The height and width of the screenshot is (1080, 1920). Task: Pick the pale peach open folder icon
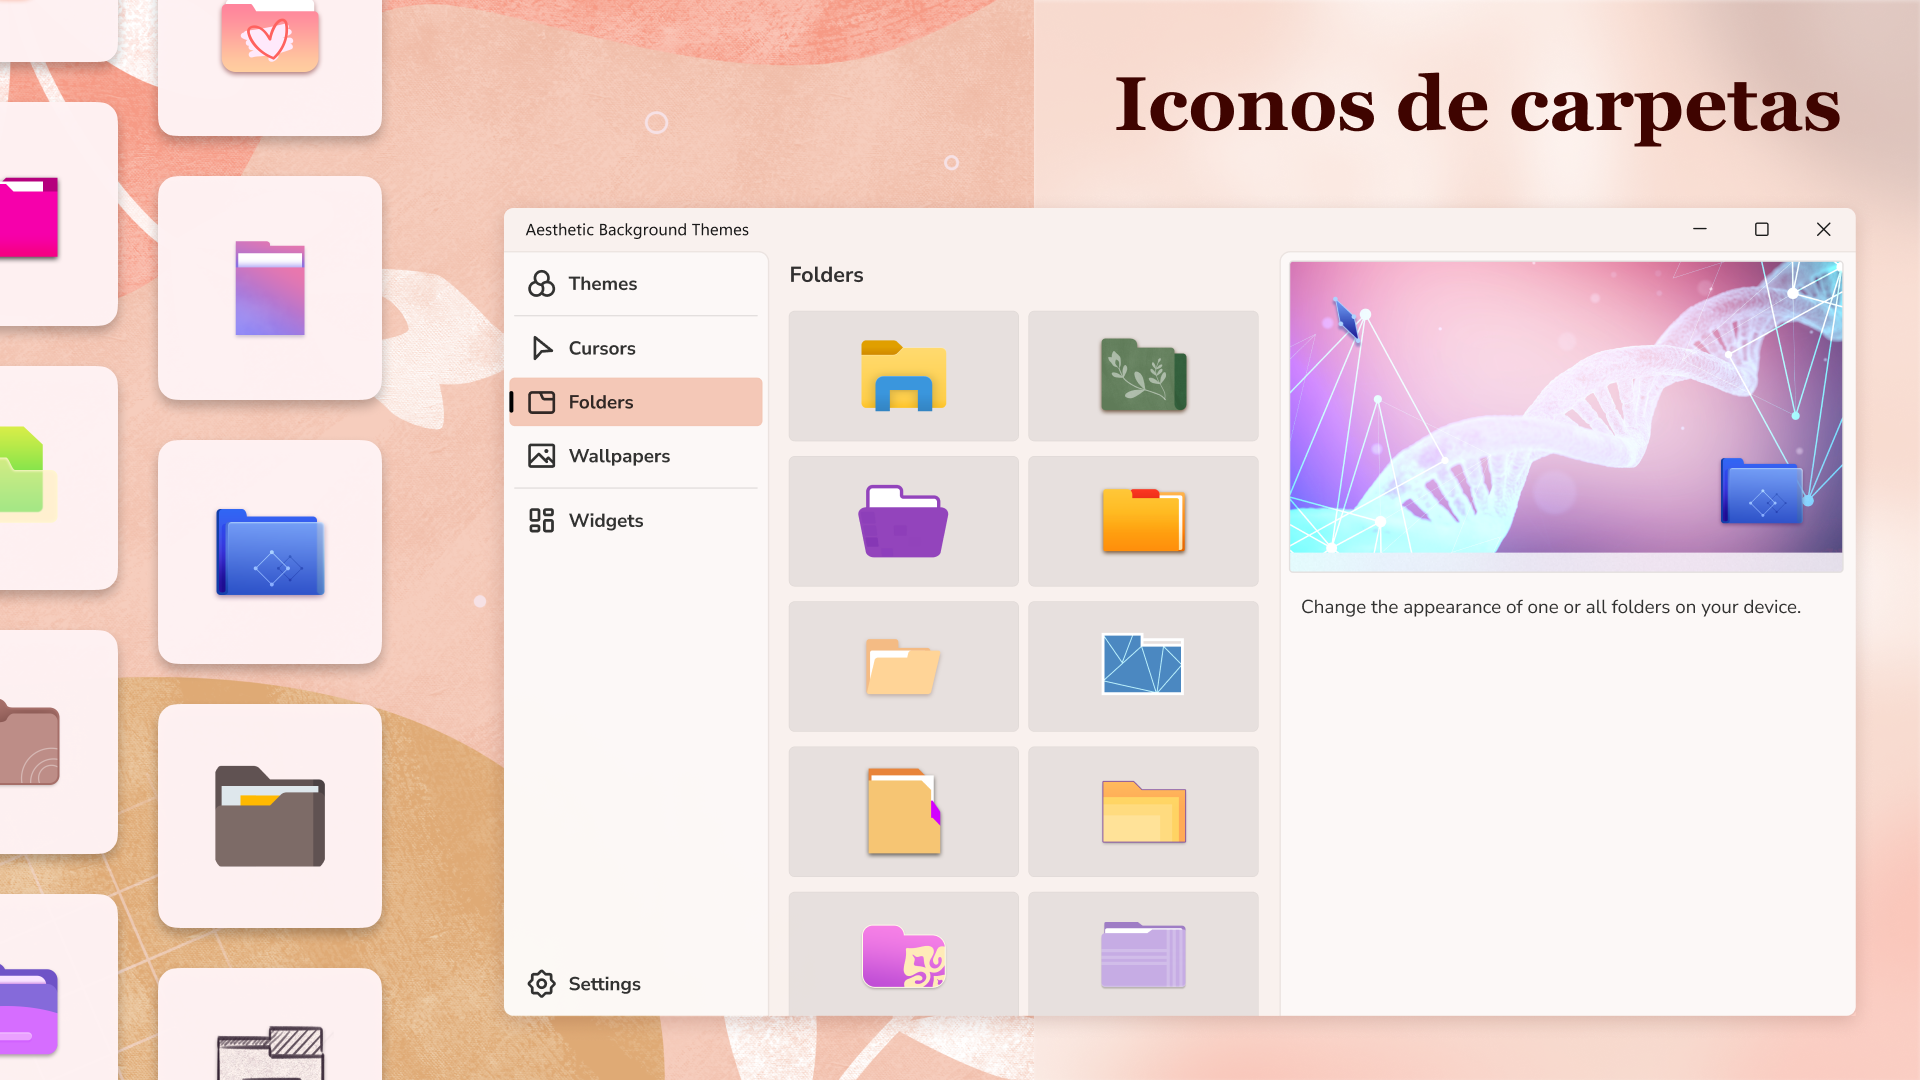pos(903,666)
